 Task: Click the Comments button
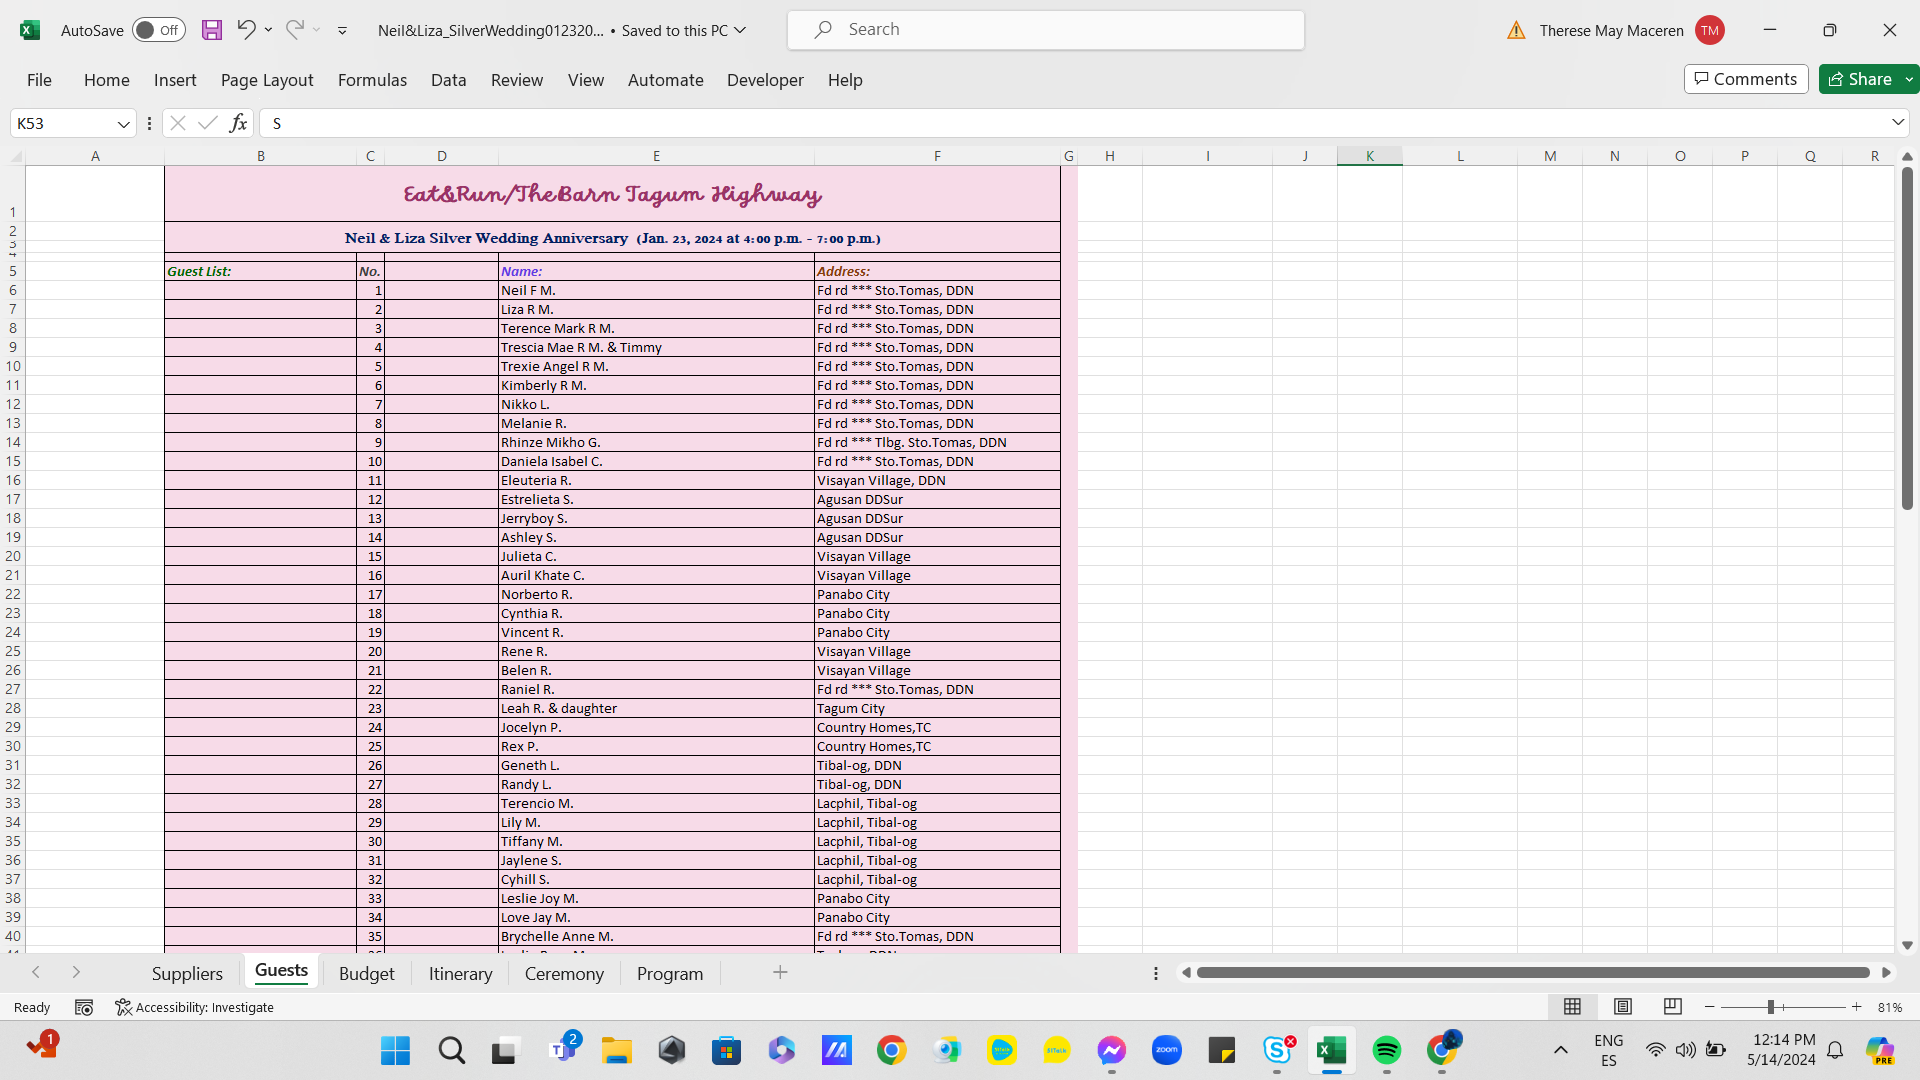pyautogui.click(x=1746, y=79)
